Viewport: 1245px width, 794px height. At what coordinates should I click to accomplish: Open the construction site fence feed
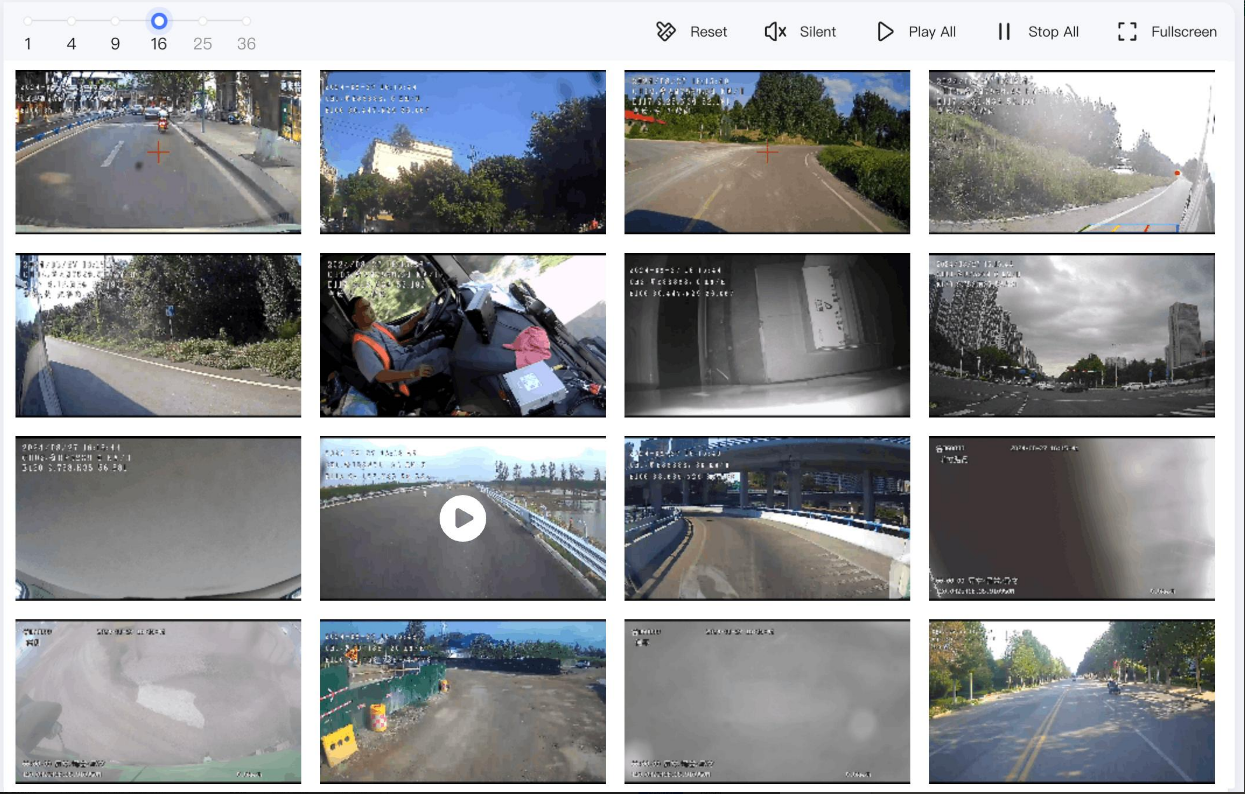point(462,701)
